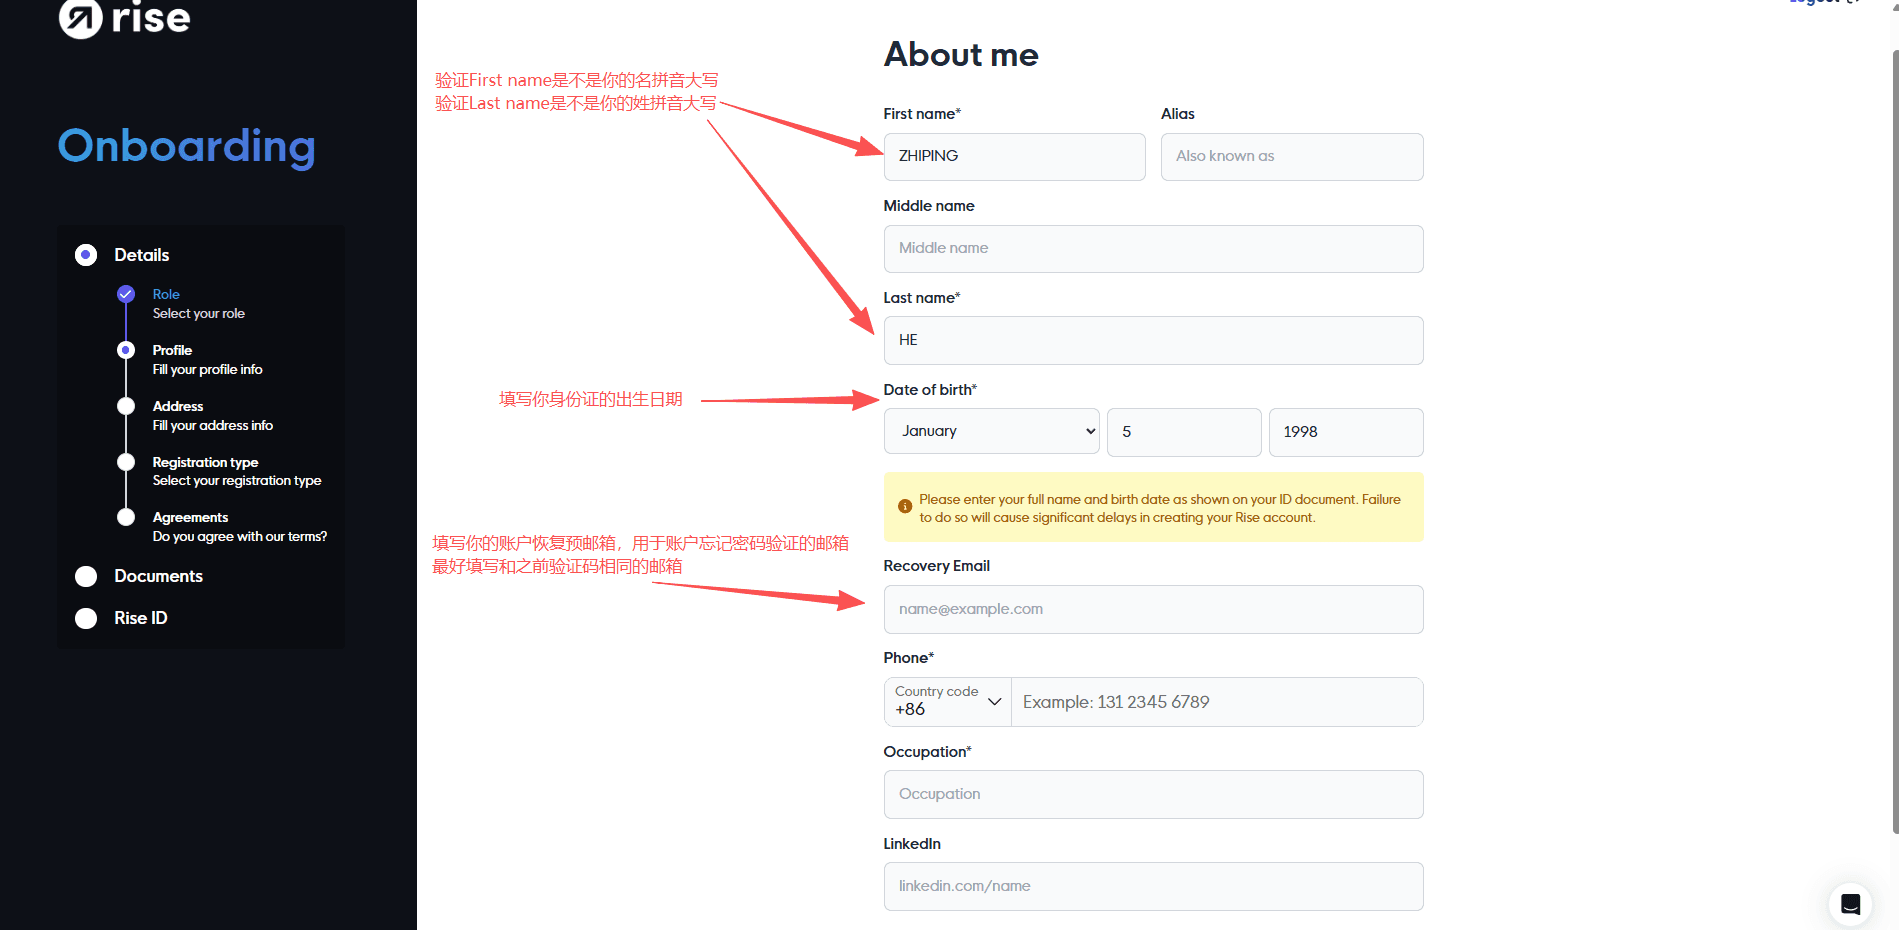Select the Address step label
1899x930 pixels.
pyautogui.click(x=178, y=406)
